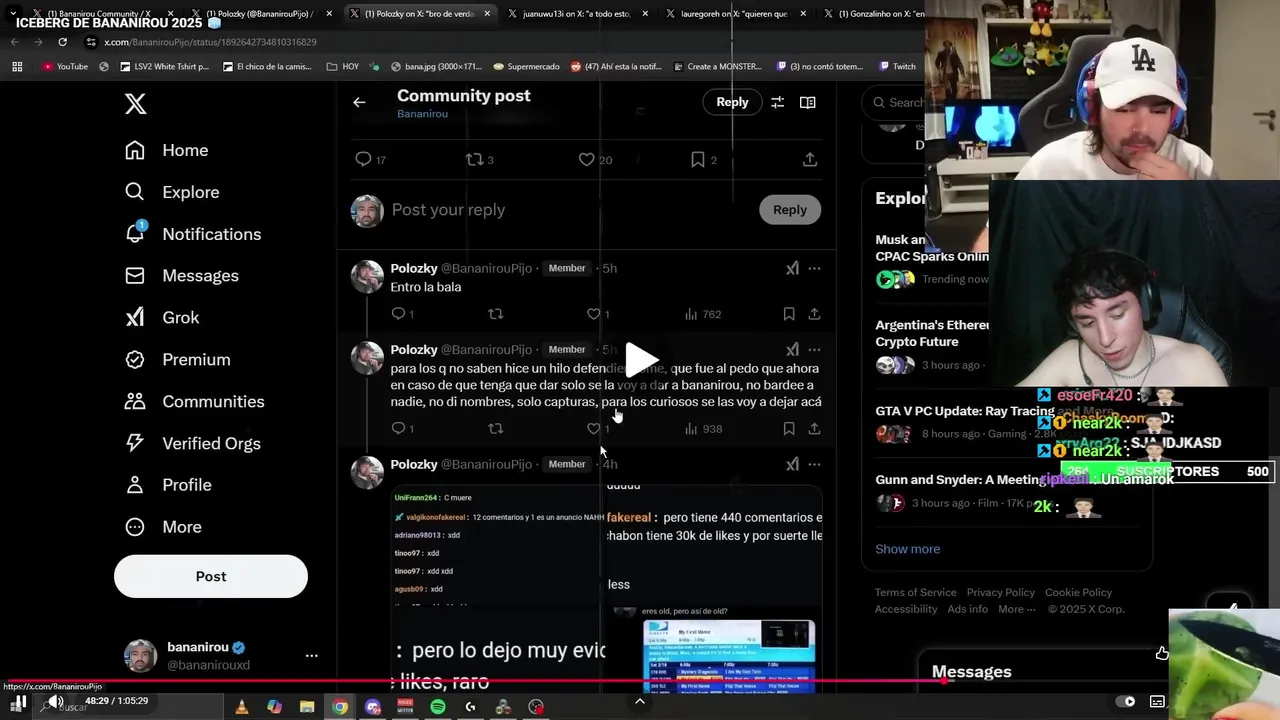The height and width of the screenshot is (720, 1280).
Task: Open VLC from the taskbar
Action: (242, 707)
